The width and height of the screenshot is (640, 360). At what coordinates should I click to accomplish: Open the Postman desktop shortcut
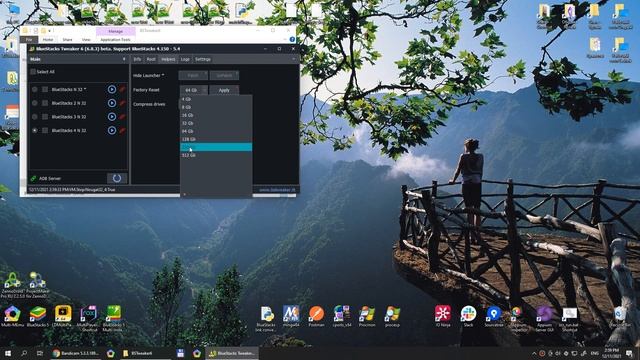pyautogui.click(x=316, y=317)
